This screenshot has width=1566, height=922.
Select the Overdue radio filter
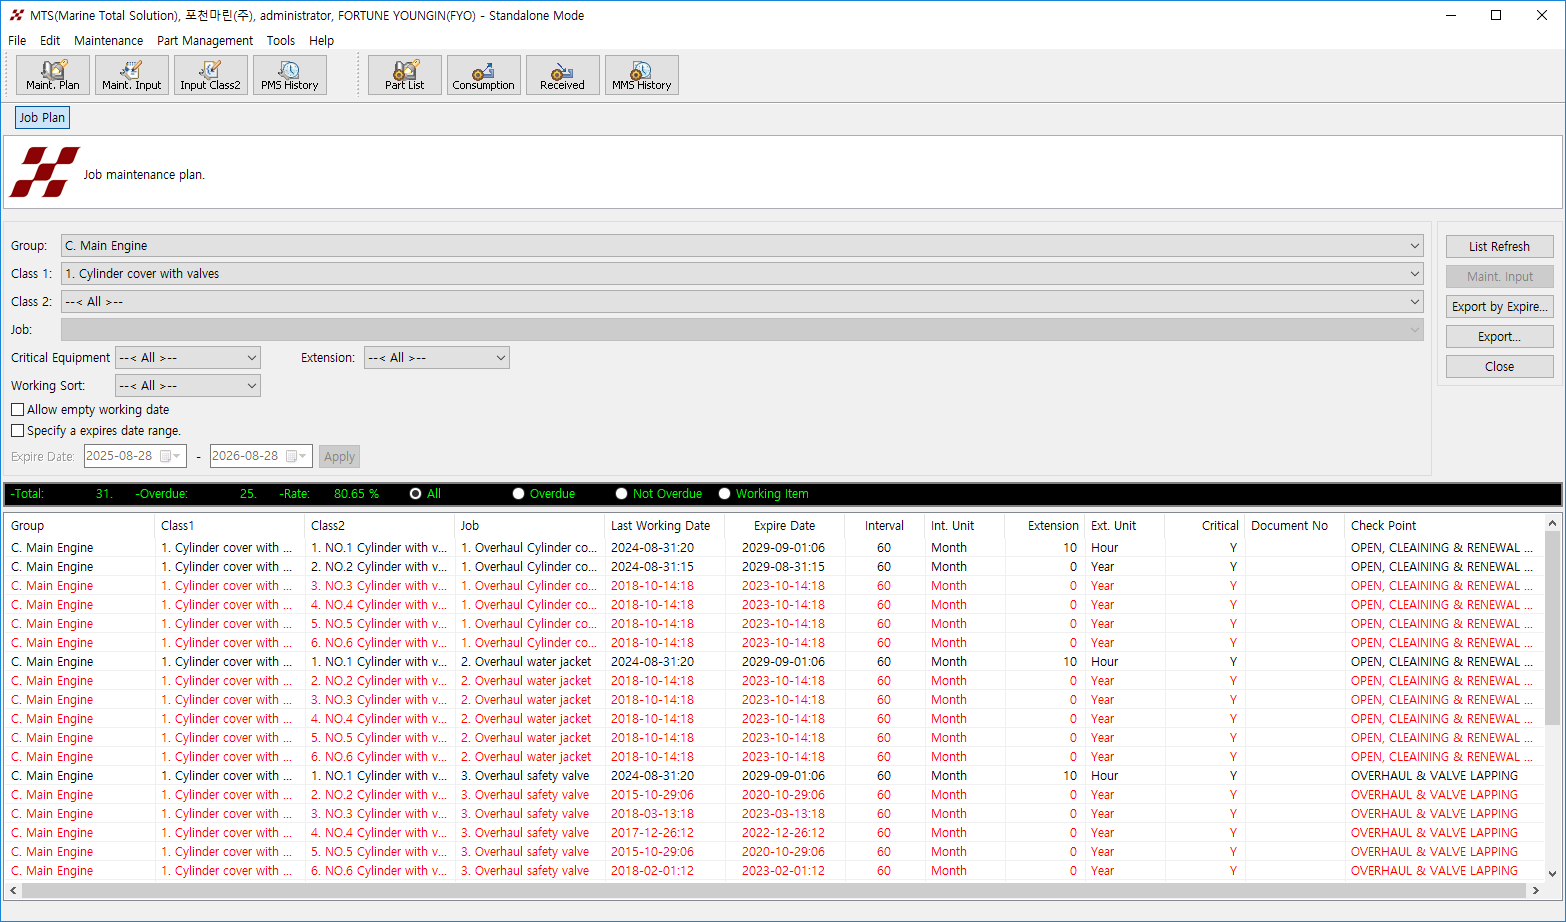coord(518,494)
